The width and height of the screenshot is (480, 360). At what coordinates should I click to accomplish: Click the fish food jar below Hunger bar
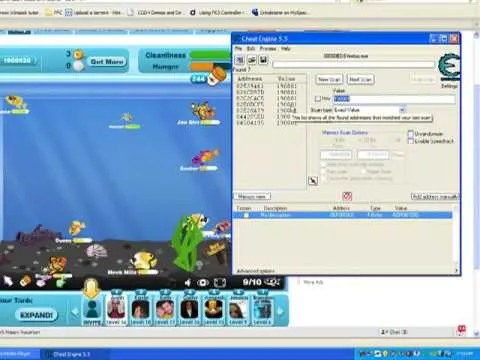click(x=218, y=75)
